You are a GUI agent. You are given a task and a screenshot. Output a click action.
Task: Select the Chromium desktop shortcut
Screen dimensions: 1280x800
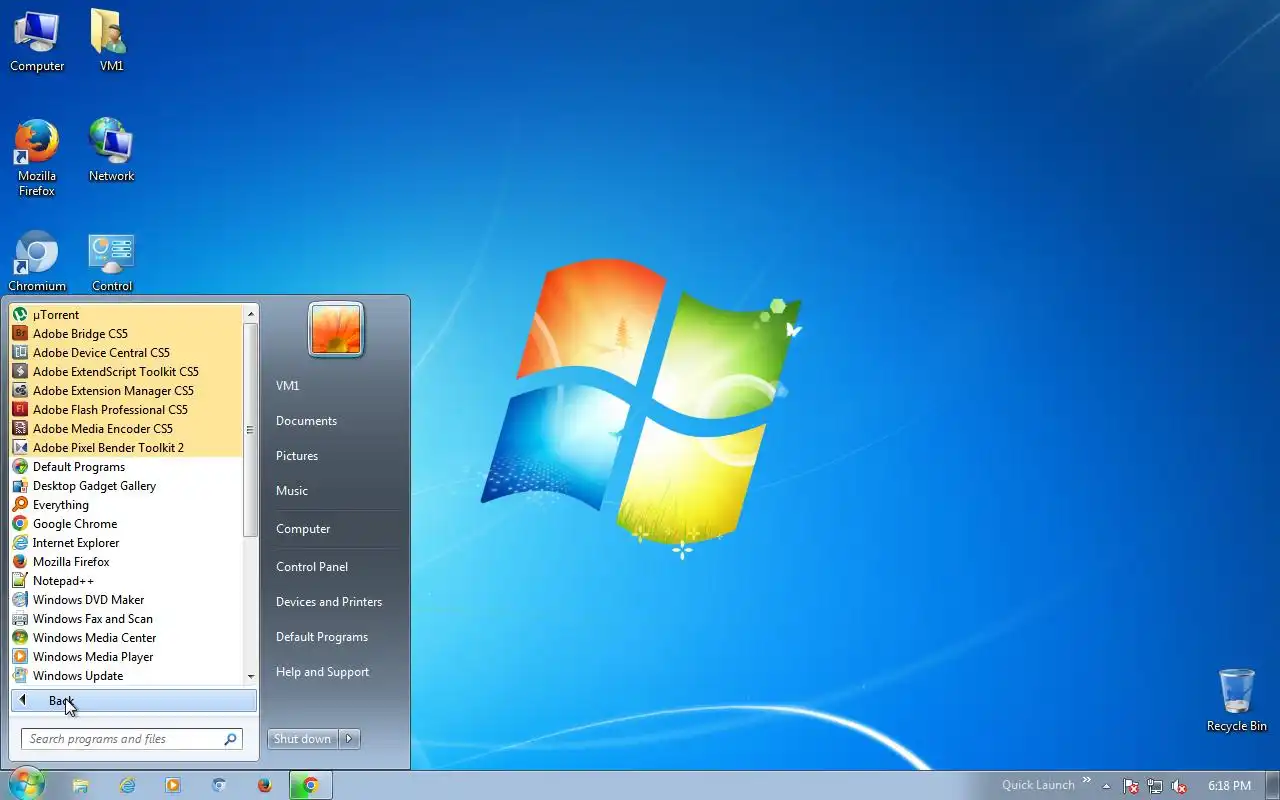point(37,262)
